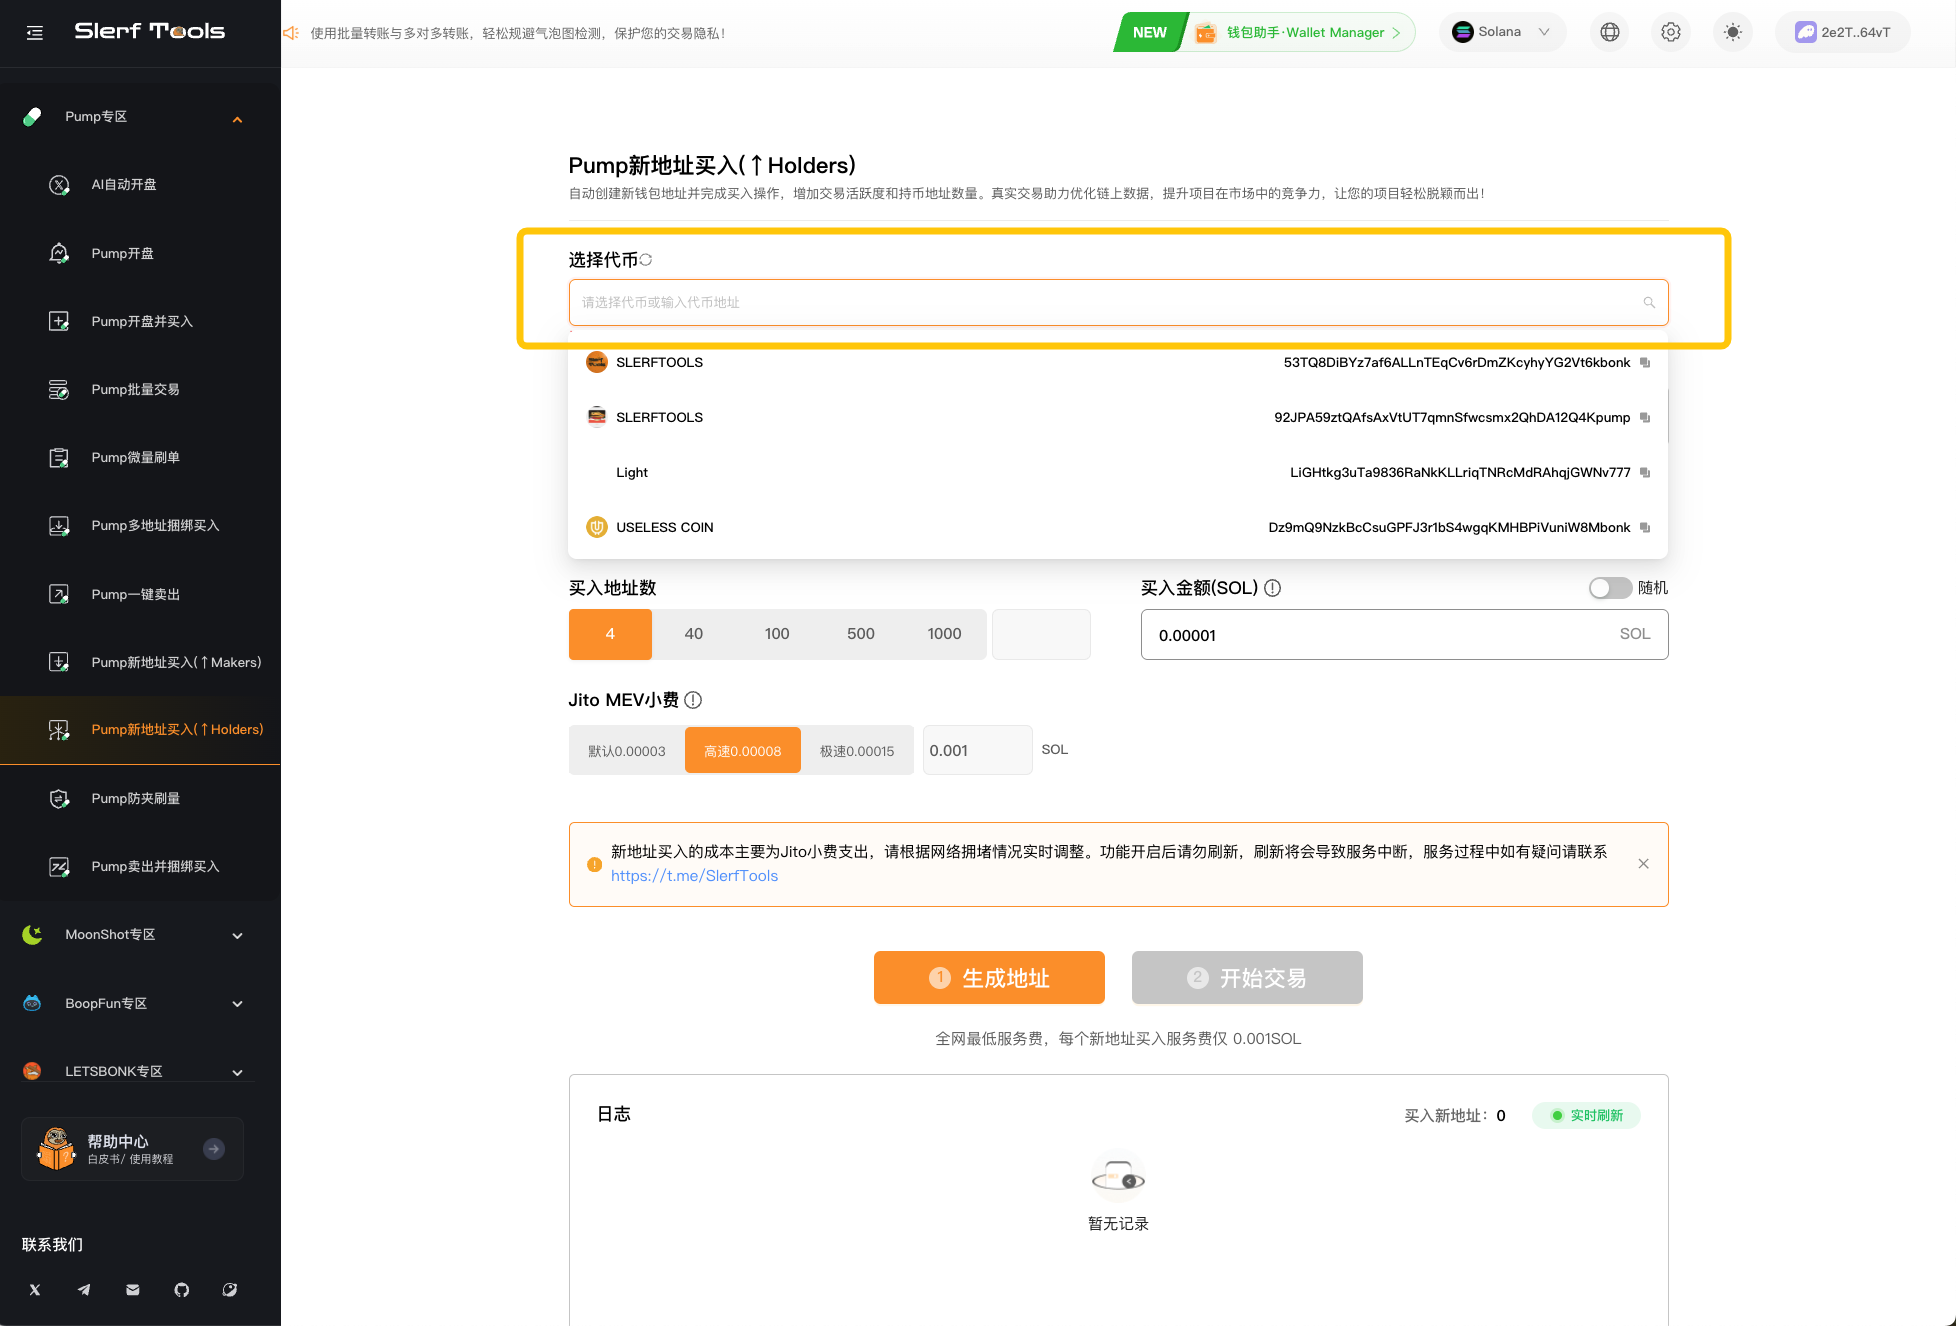Screen dimensions: 1956x1326
Task: Open the Telegram contact icon
Action: click(84, 1290)
